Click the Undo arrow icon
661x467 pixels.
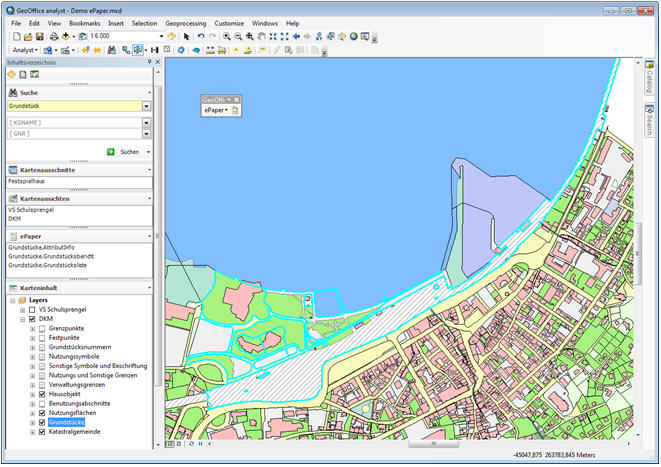(201, 36)
